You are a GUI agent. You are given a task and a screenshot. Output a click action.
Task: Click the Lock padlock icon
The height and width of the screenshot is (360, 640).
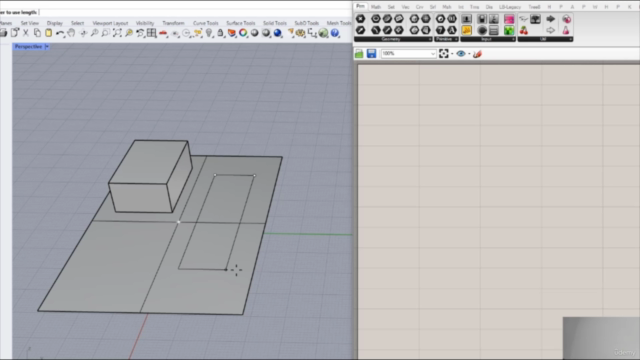tap(220, 33)
